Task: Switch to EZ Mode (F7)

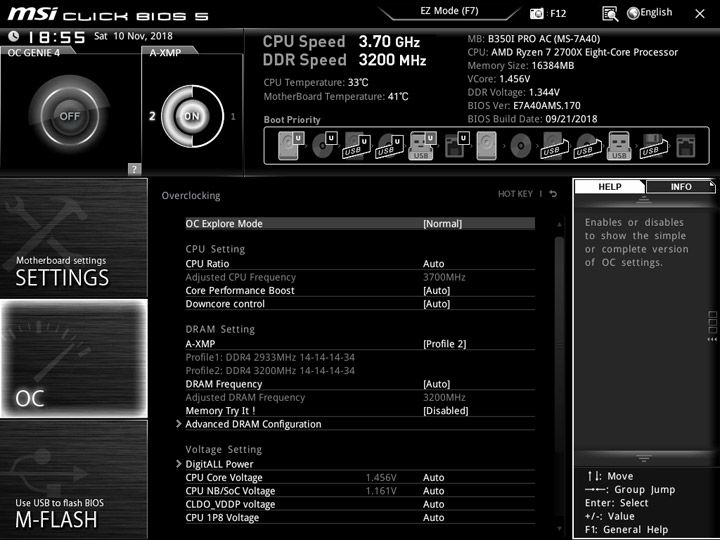Action: pyautogui.click(x=449, y=11)
